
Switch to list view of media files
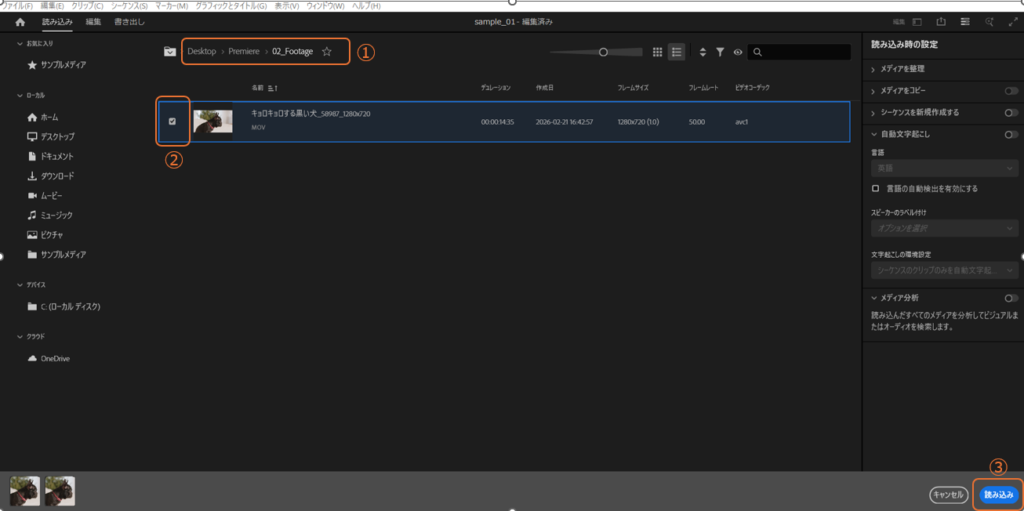coord(676,52)
